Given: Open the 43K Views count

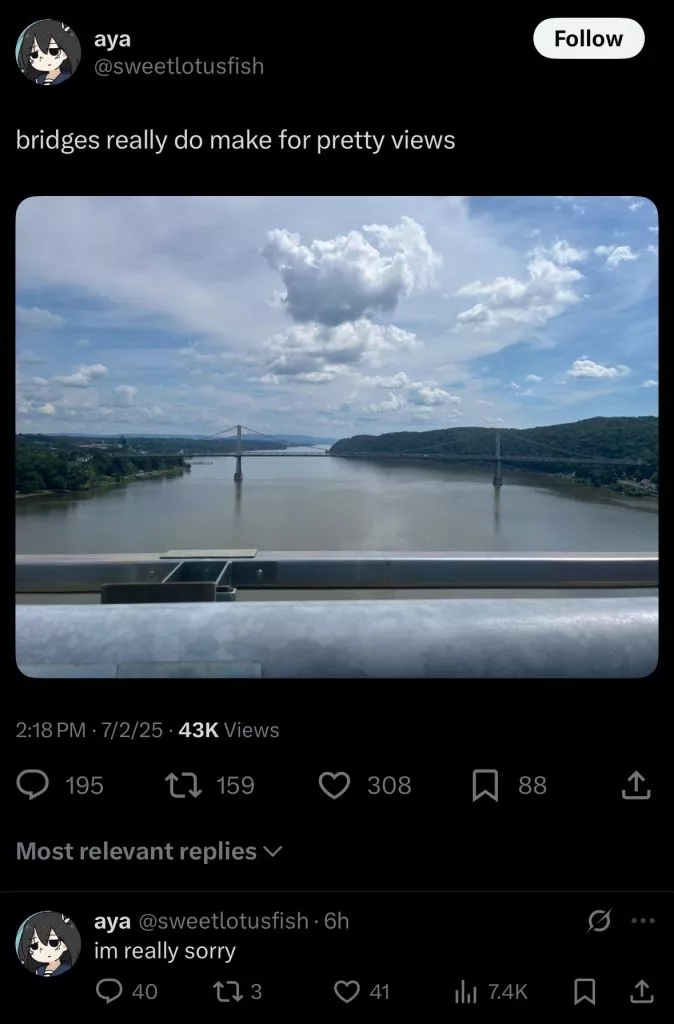Looking at the screenshot, I should click(x=229, y=729).
